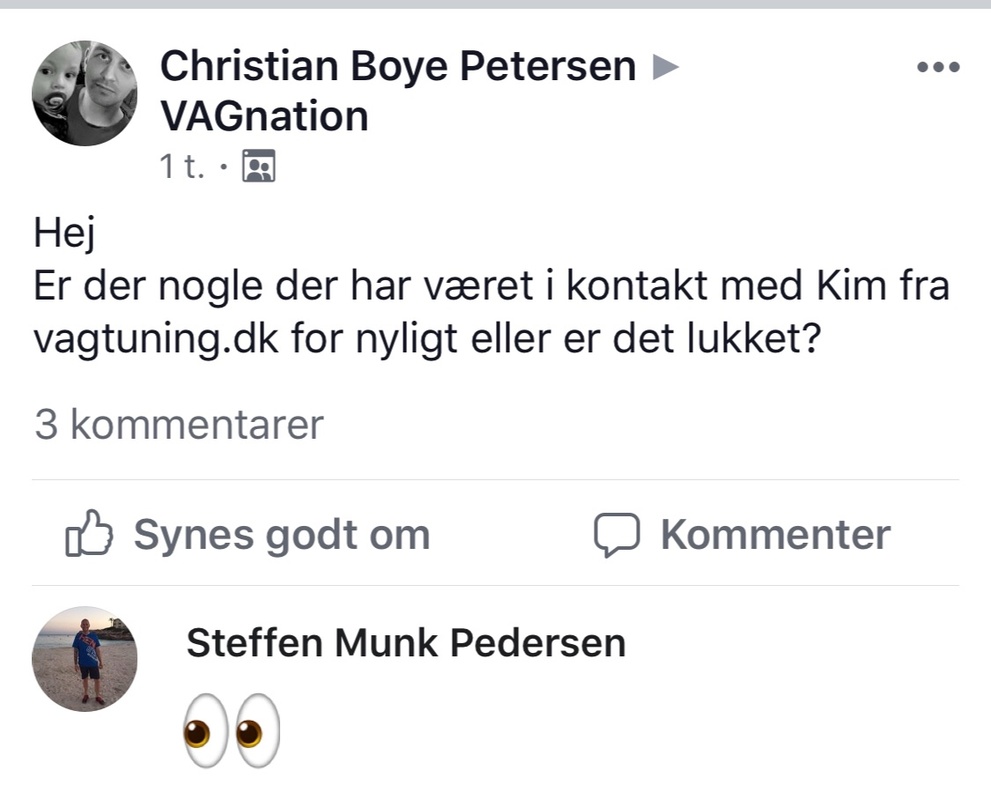The width and height of the screenshot is (991, 800).
Task: Click the group audience icon beside timestamp
Action: pos(260,167)
